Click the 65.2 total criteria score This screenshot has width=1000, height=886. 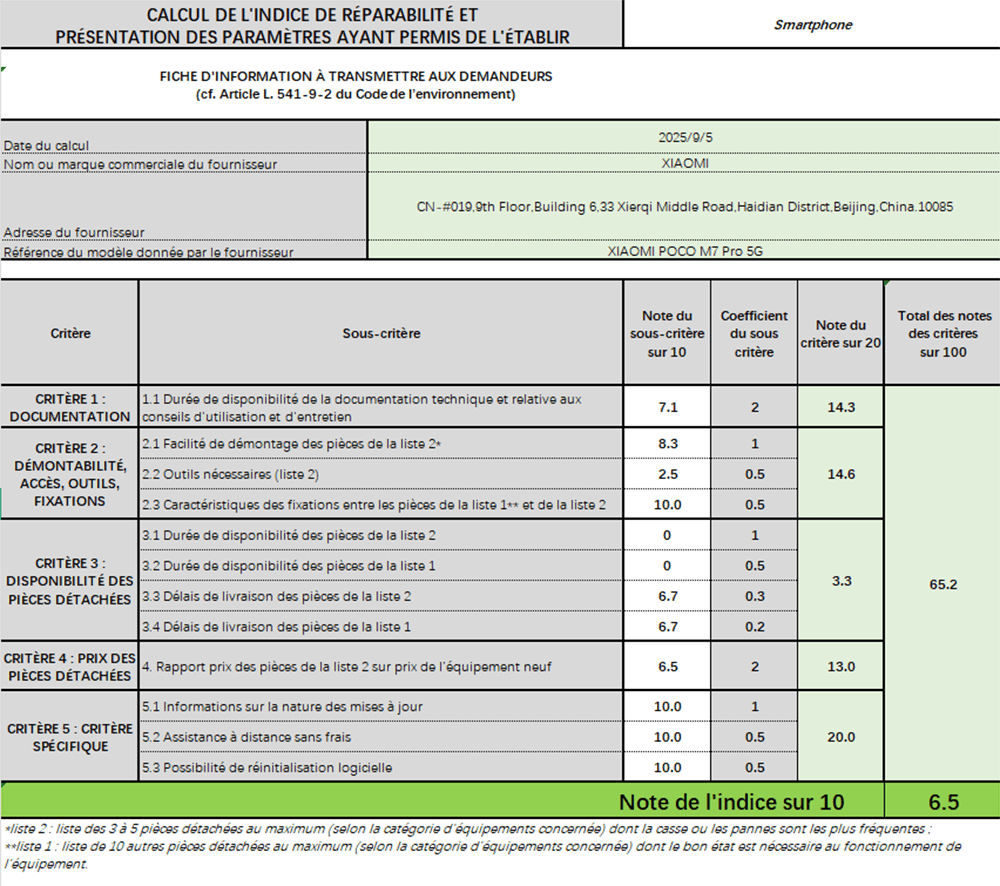pyautogui.click(x=942, y=584)
